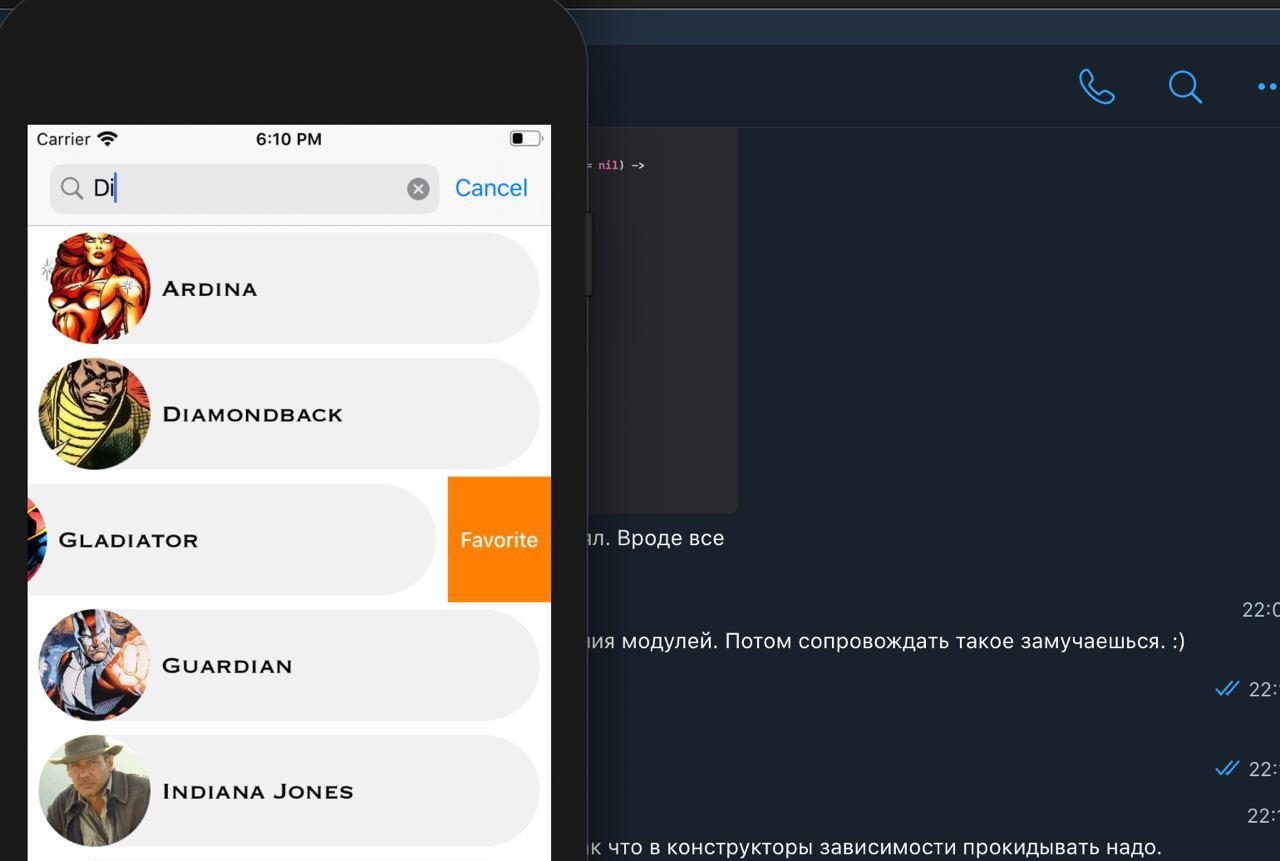Tap Indiana Jones's avatar photo
Screen dimensions: 1280x861
click(x=95, y=791)
